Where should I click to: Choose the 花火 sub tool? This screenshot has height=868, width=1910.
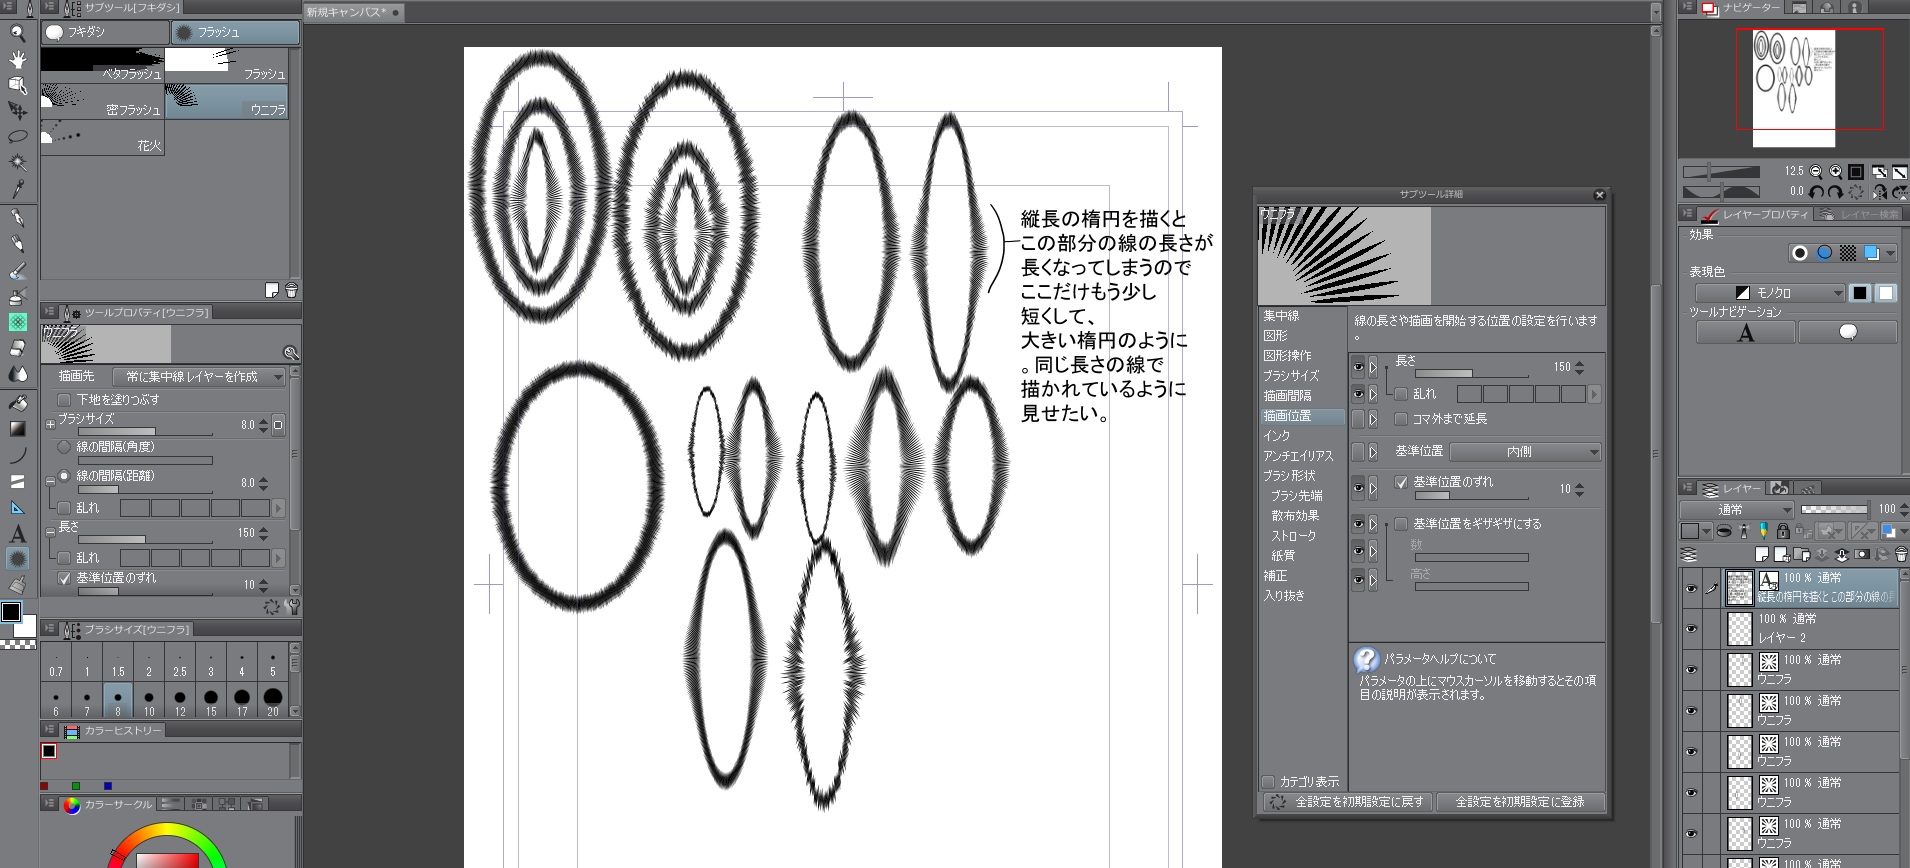click(102, 137)
